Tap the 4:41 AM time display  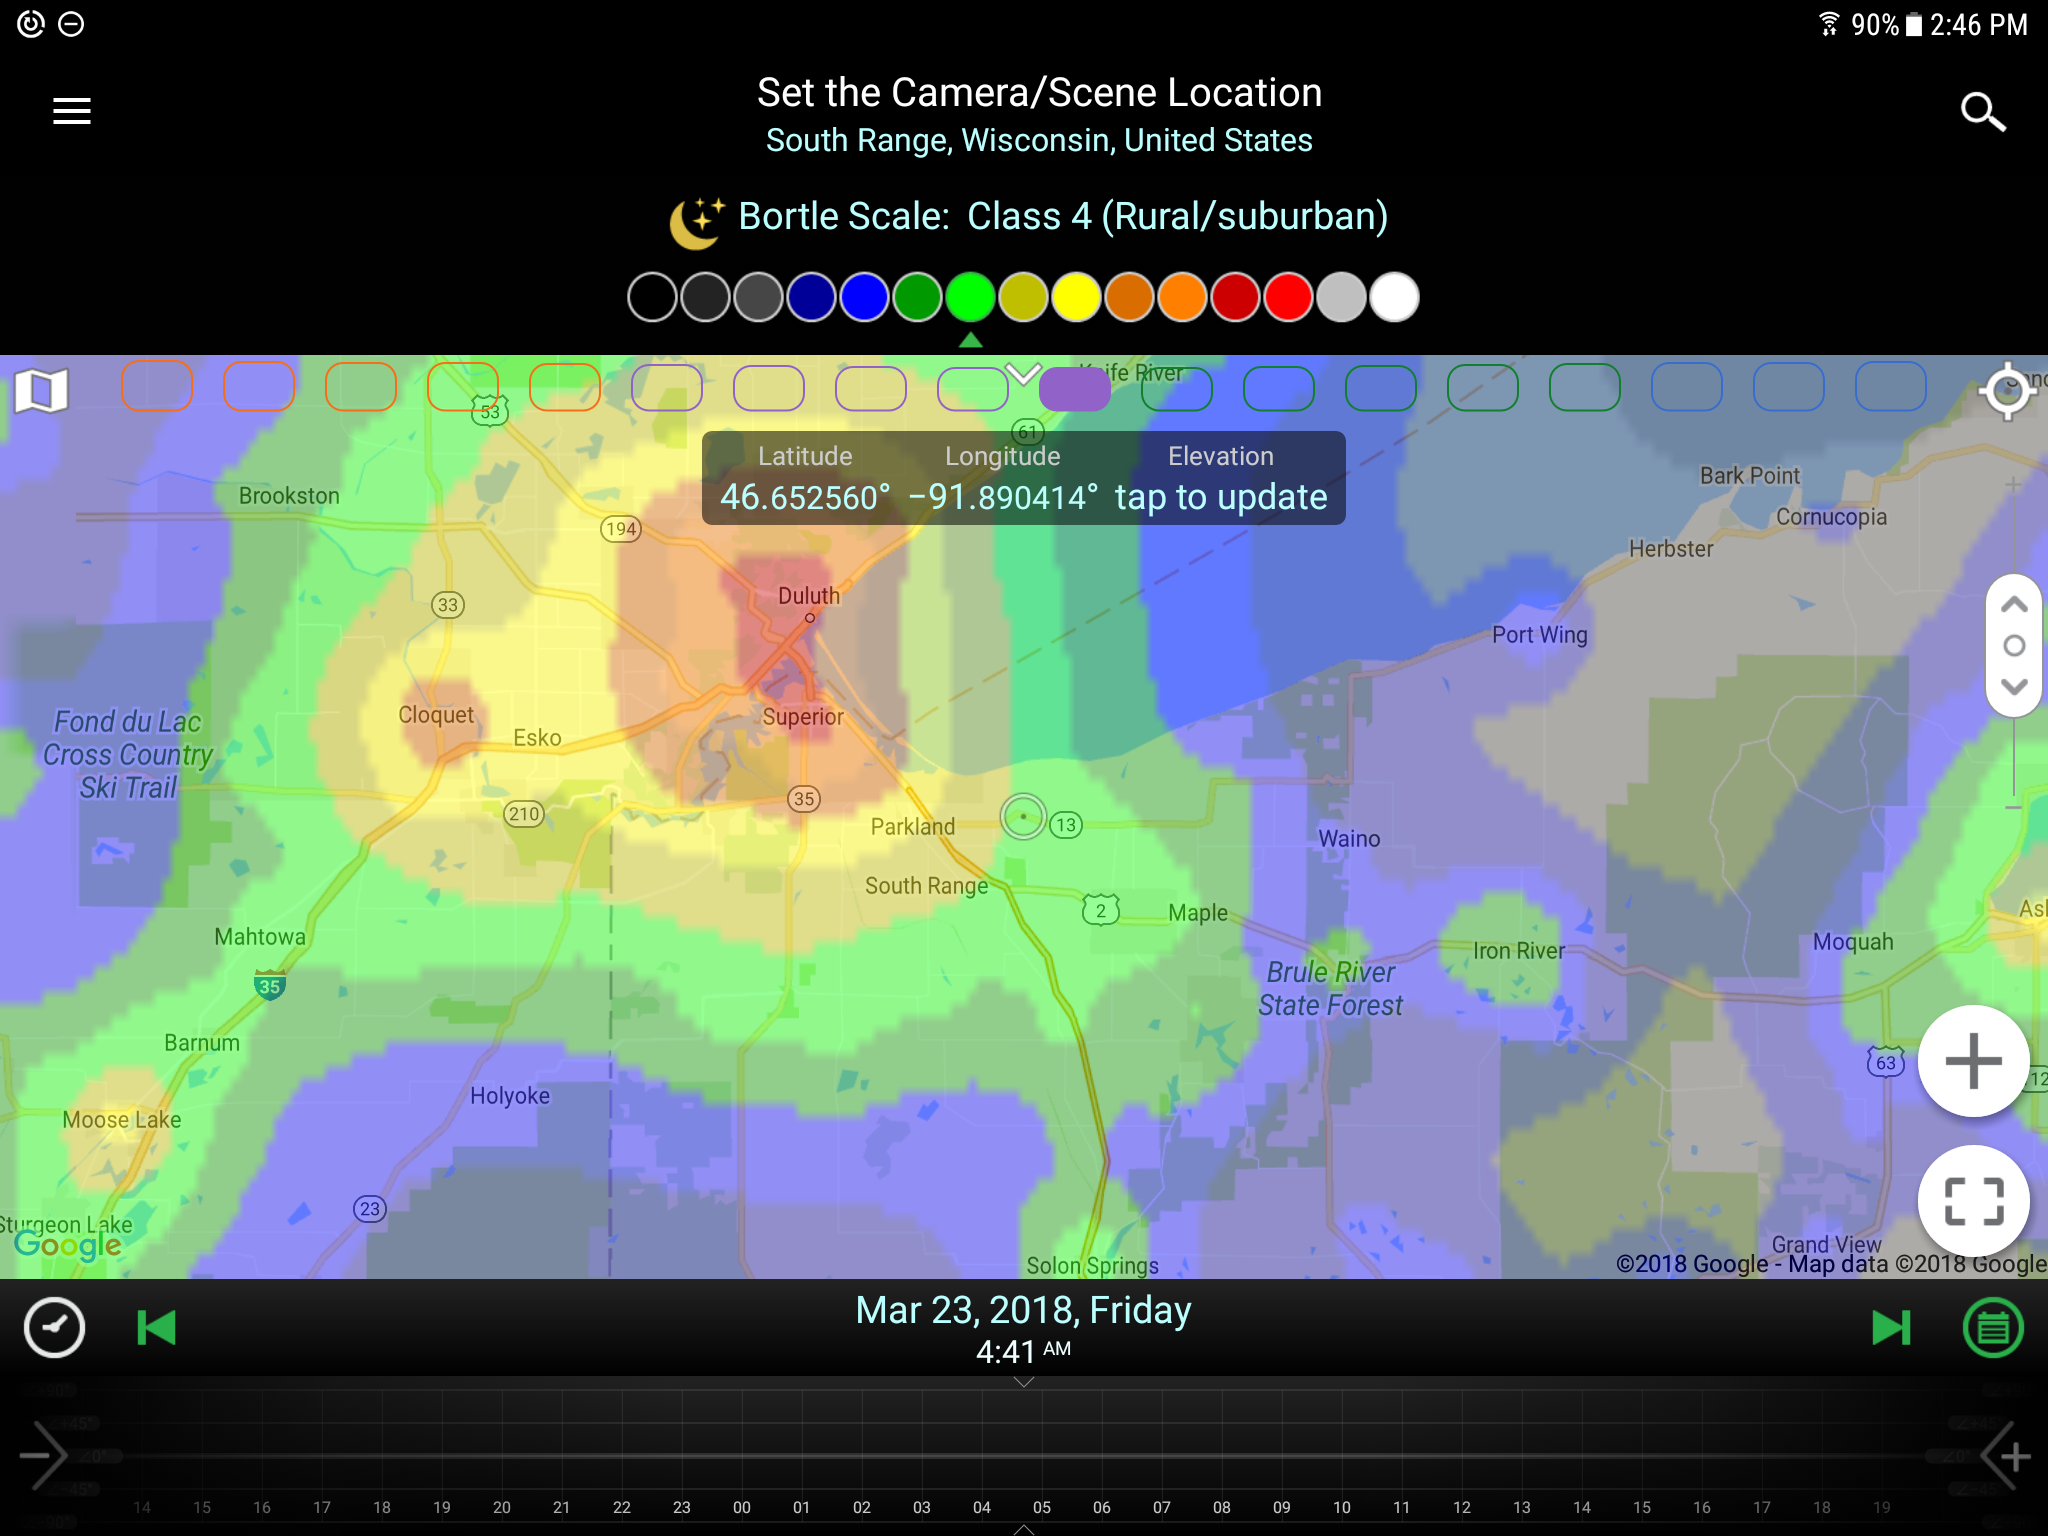click(x=1023, y=1352)
